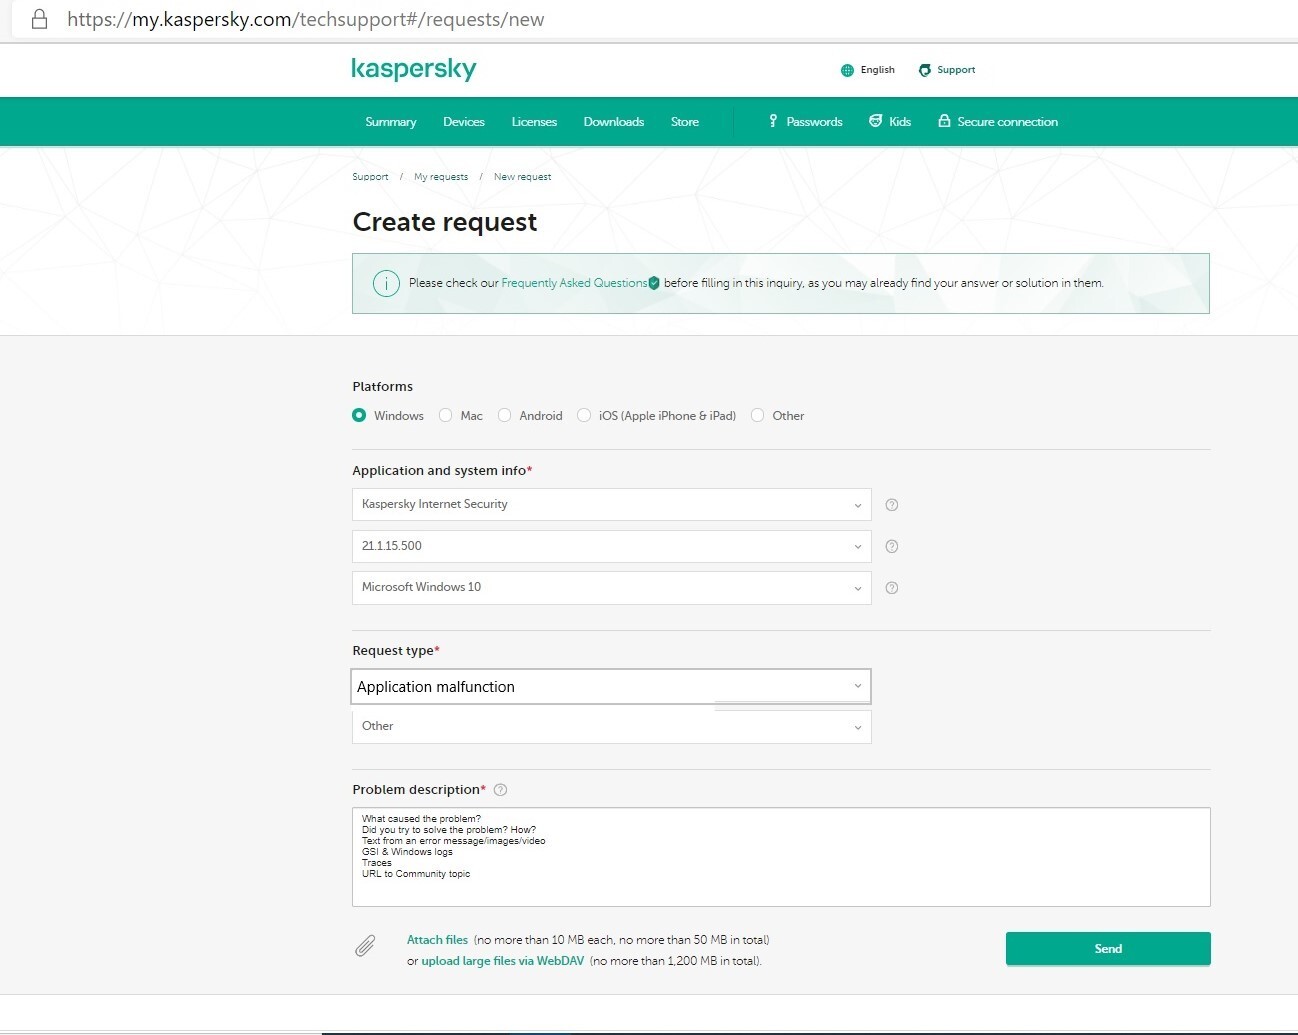Click the Passwords key icon
Screen dimensions: 1298x1035
pyautogui.click(x=773, y=121)
